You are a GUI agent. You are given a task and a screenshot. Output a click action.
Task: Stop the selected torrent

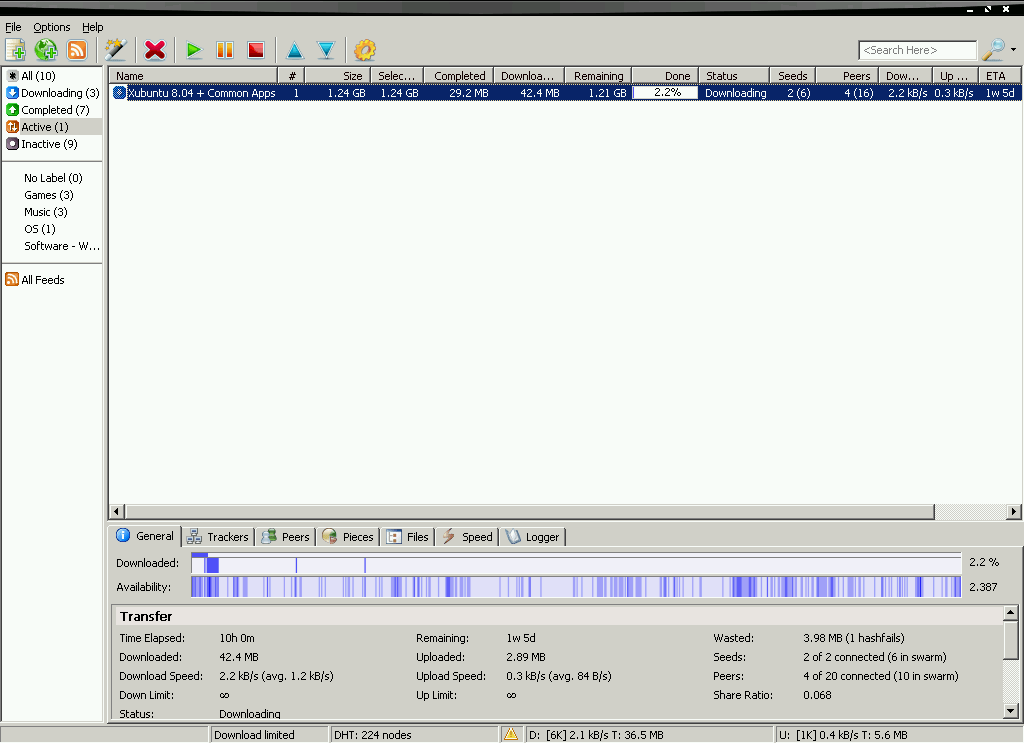click(x=255, y=50)
